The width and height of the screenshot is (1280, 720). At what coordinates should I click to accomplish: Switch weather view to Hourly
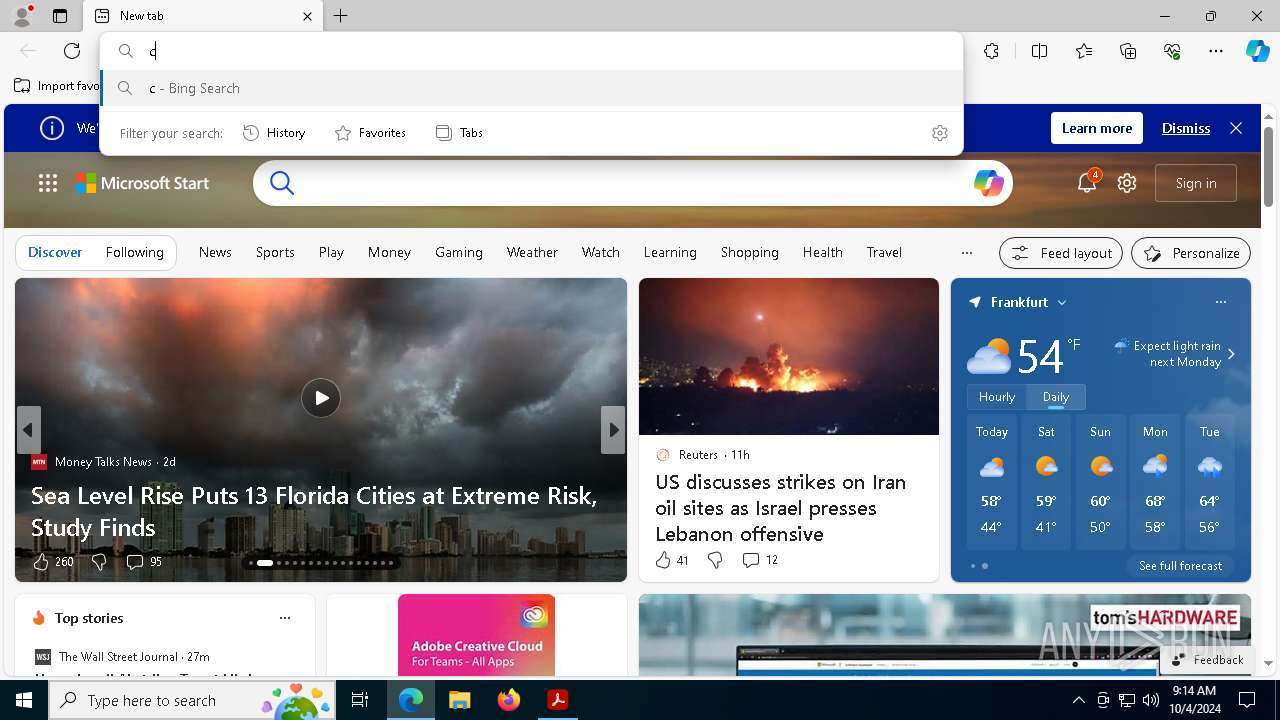[x=997, y=397]
